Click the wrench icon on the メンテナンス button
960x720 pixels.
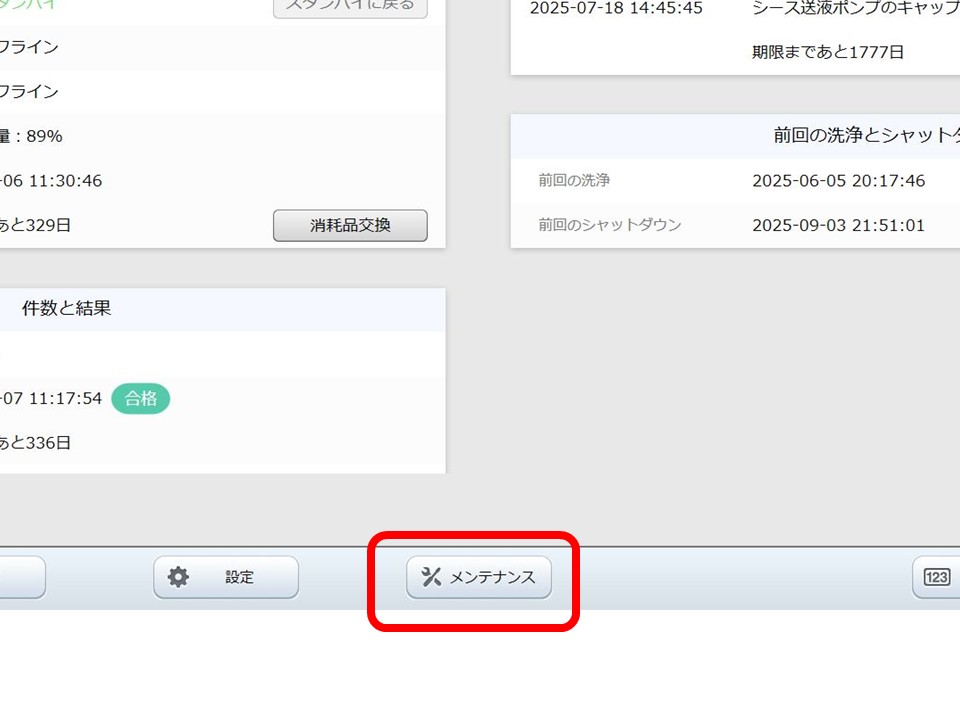(432, 577)
